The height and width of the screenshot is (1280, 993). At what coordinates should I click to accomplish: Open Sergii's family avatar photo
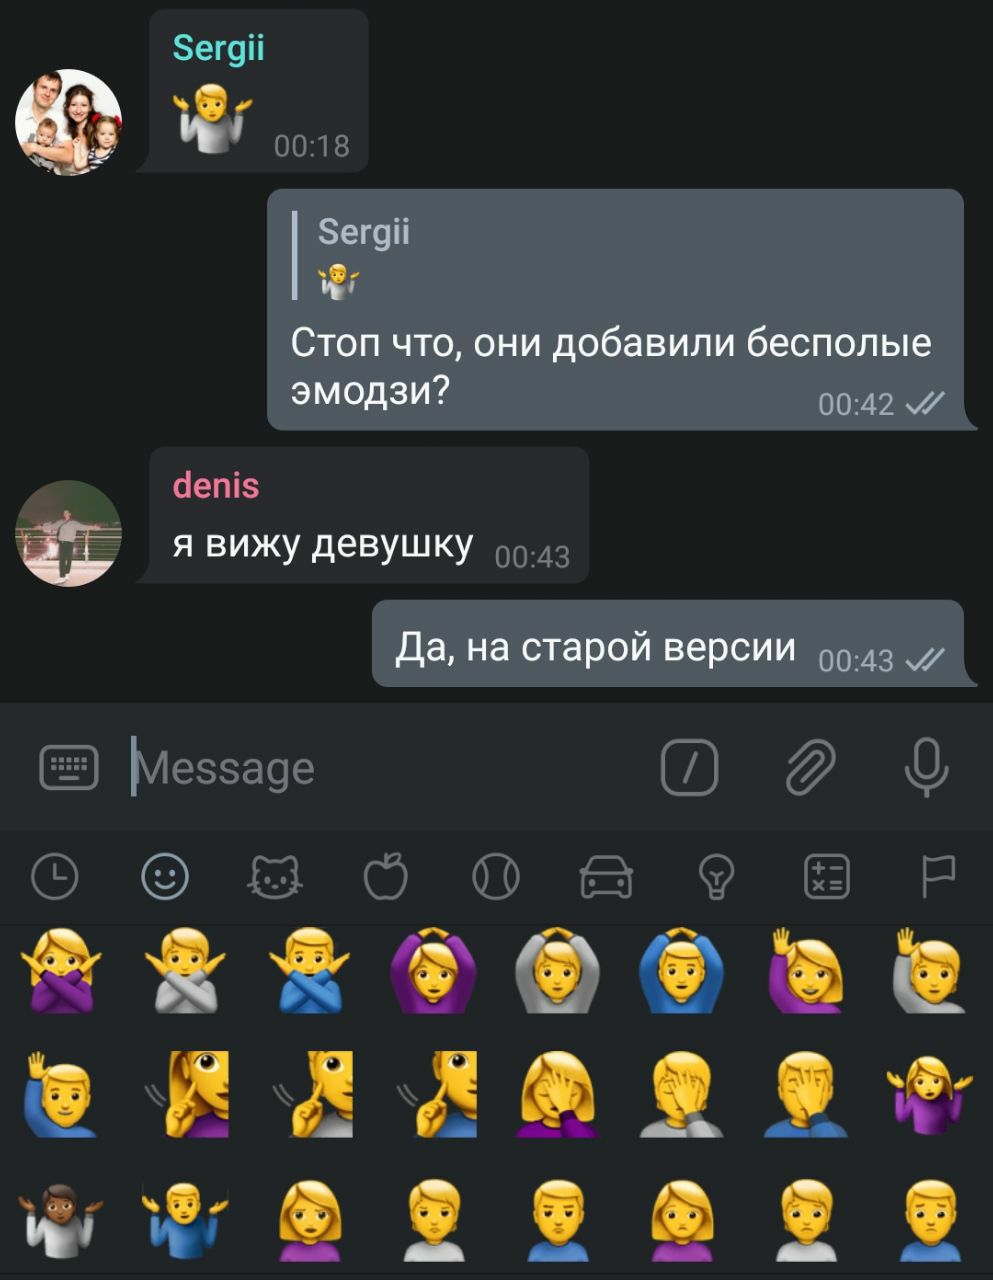coord(68,122)
